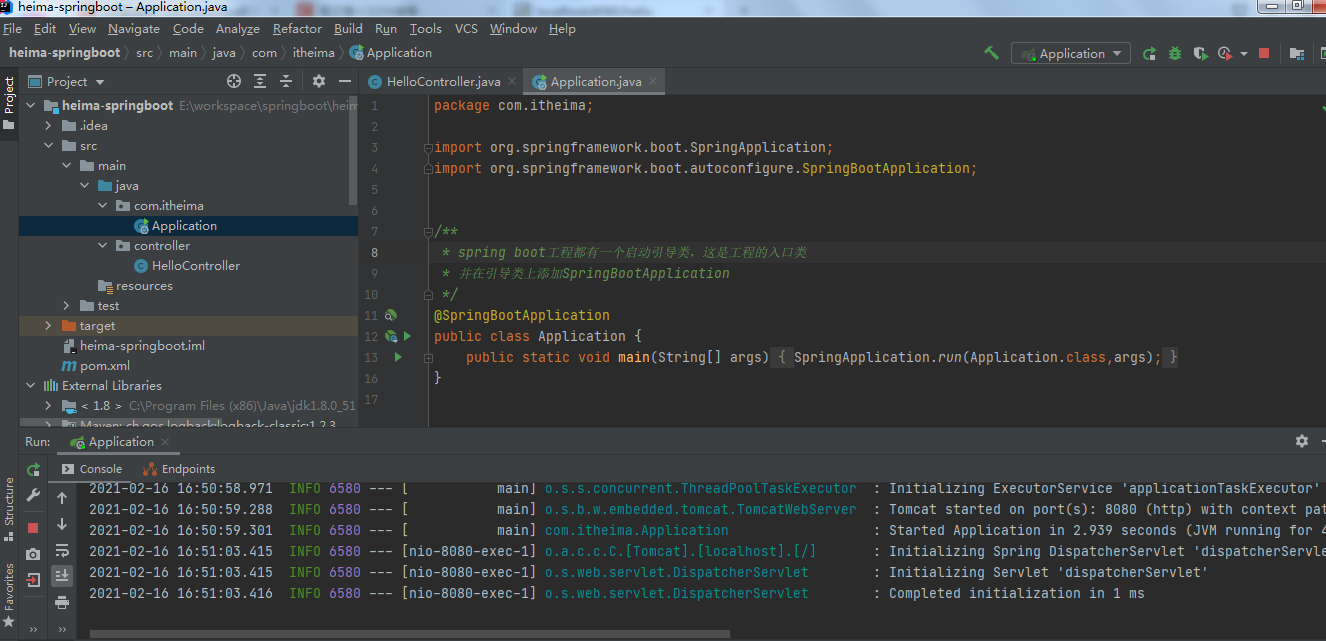
Task: Toggle Expand All in Project panel
Action: 260,80
